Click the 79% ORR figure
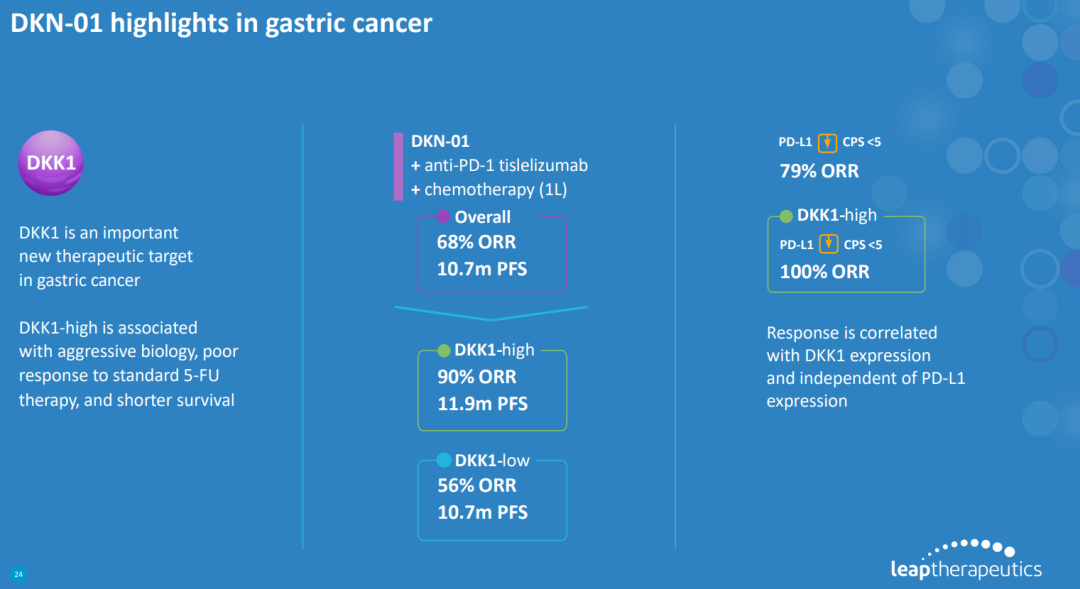 819,171
